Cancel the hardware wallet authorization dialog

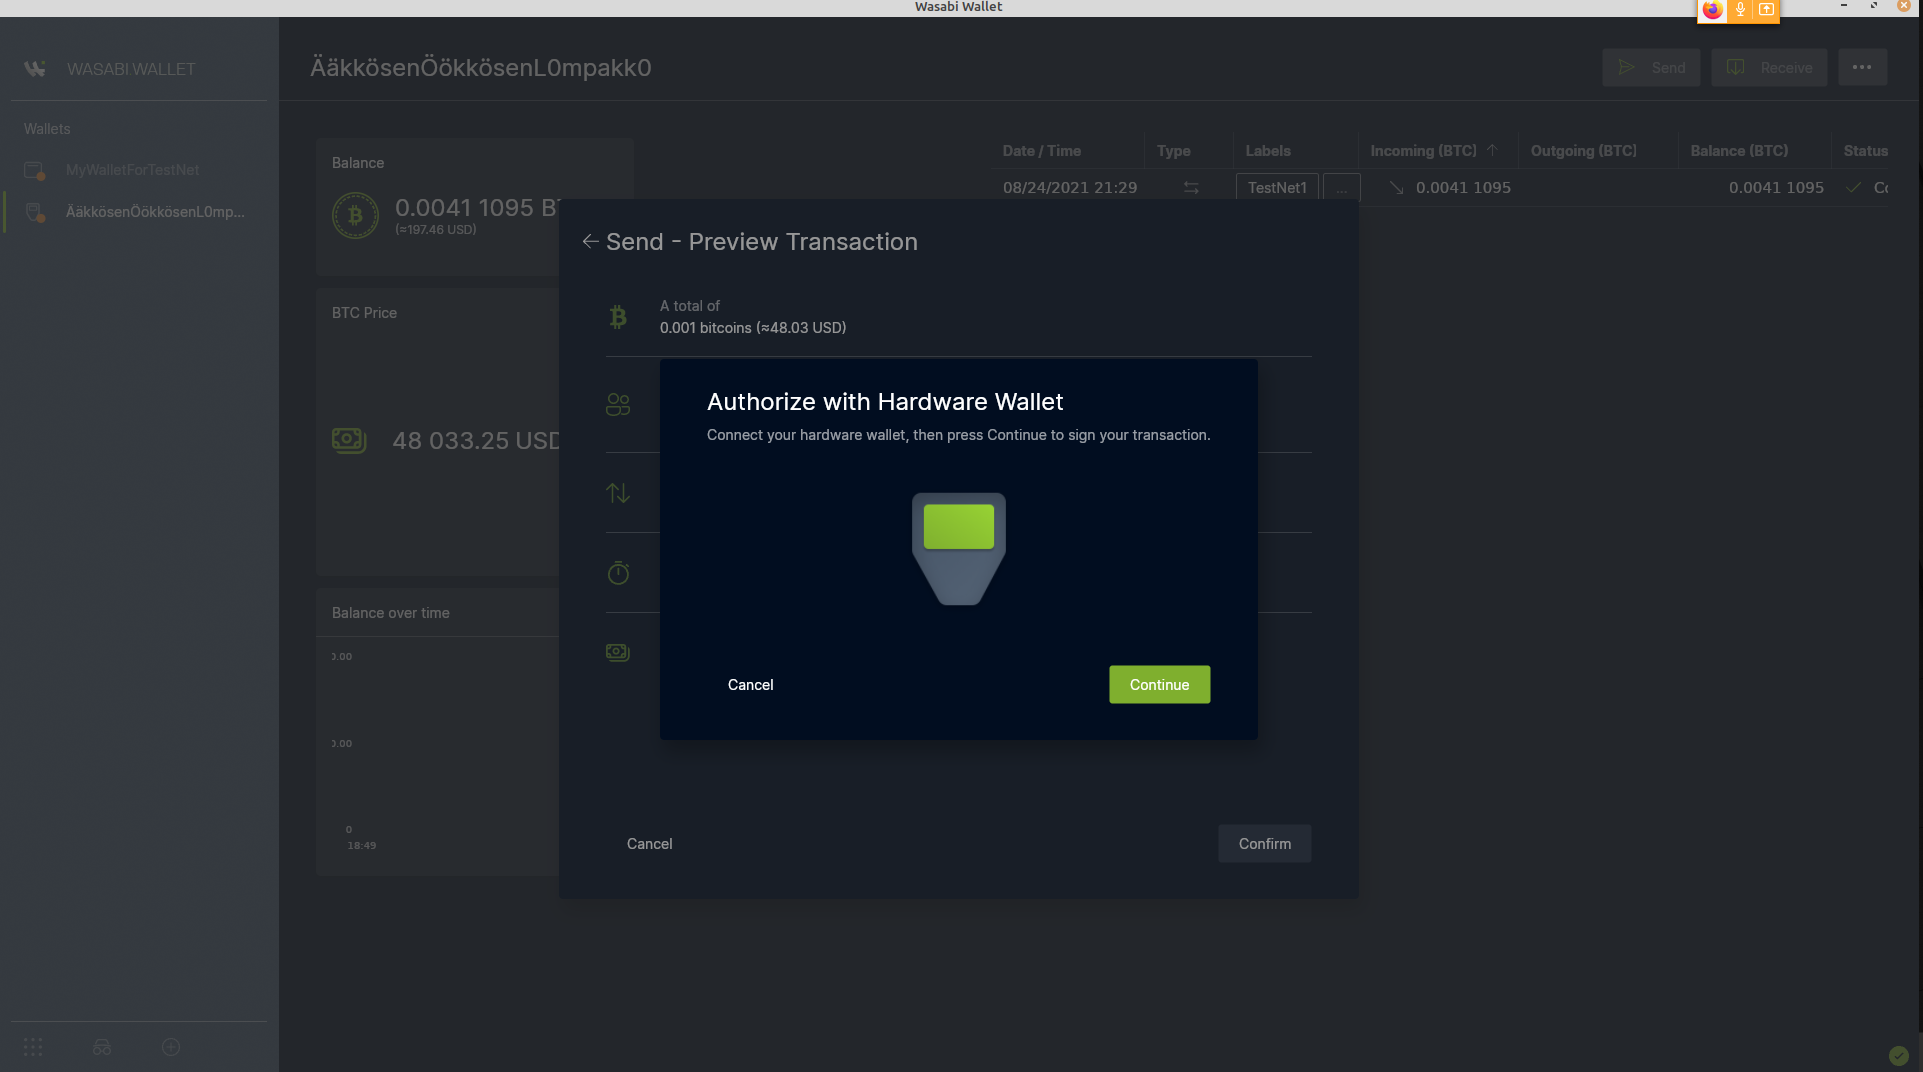click(x=750, y=684)
